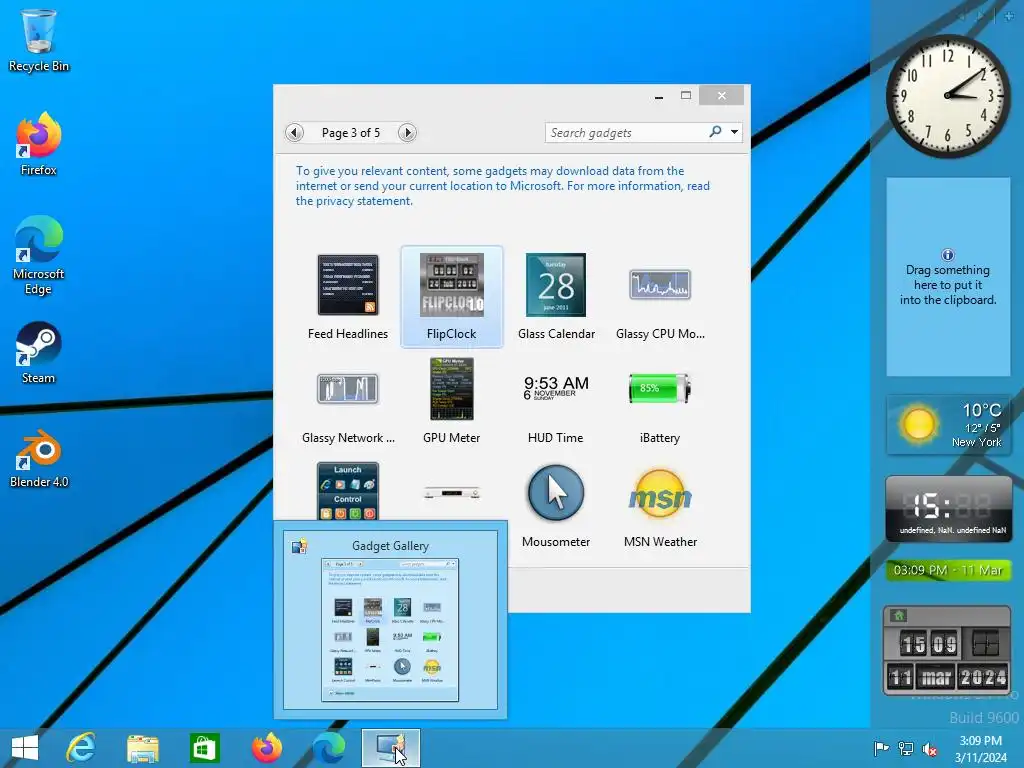This screenshot has height=768, width=1024.
Task: Select the GPU Meter gadget icon
Action: 451,389
